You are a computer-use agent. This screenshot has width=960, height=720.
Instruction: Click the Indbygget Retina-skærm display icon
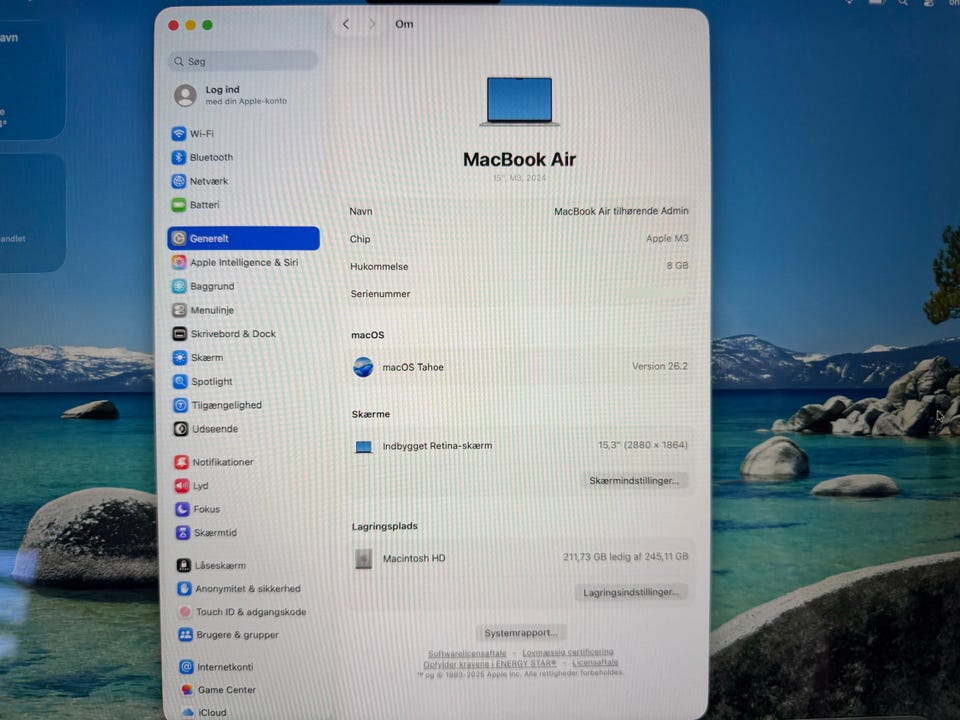(x=364, y=447)
